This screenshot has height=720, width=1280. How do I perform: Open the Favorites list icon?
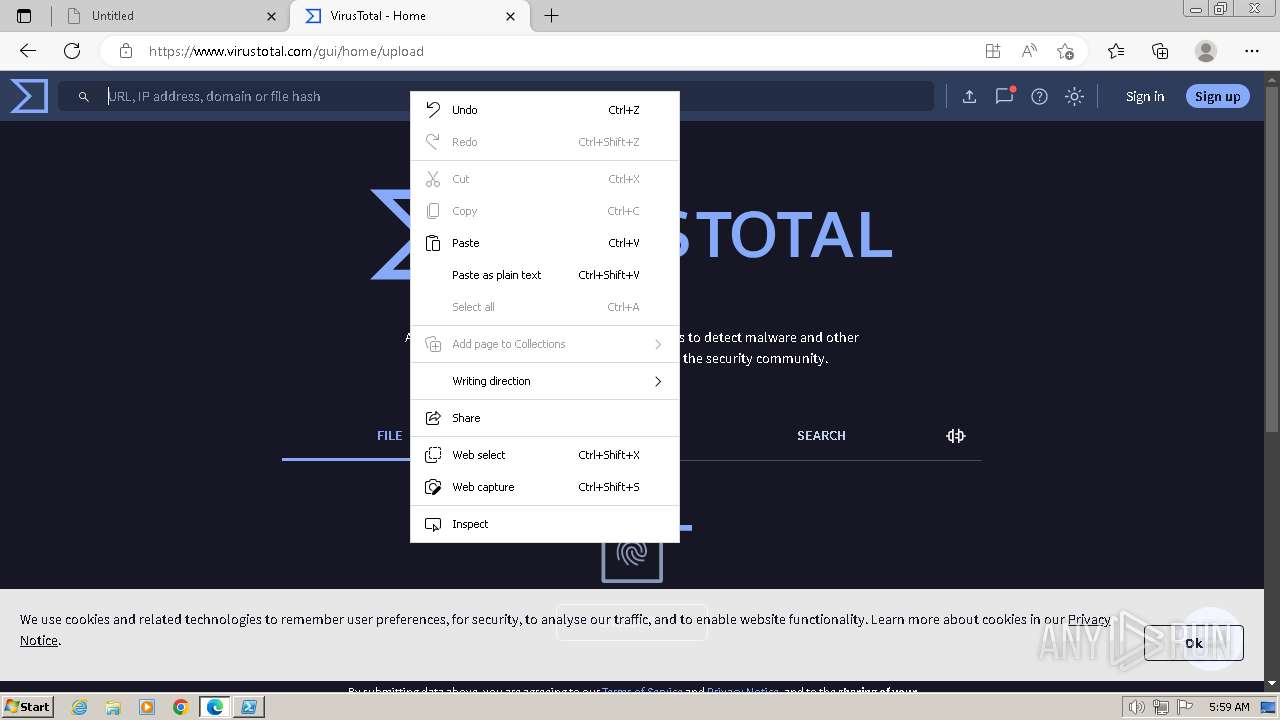point(1116,51)
